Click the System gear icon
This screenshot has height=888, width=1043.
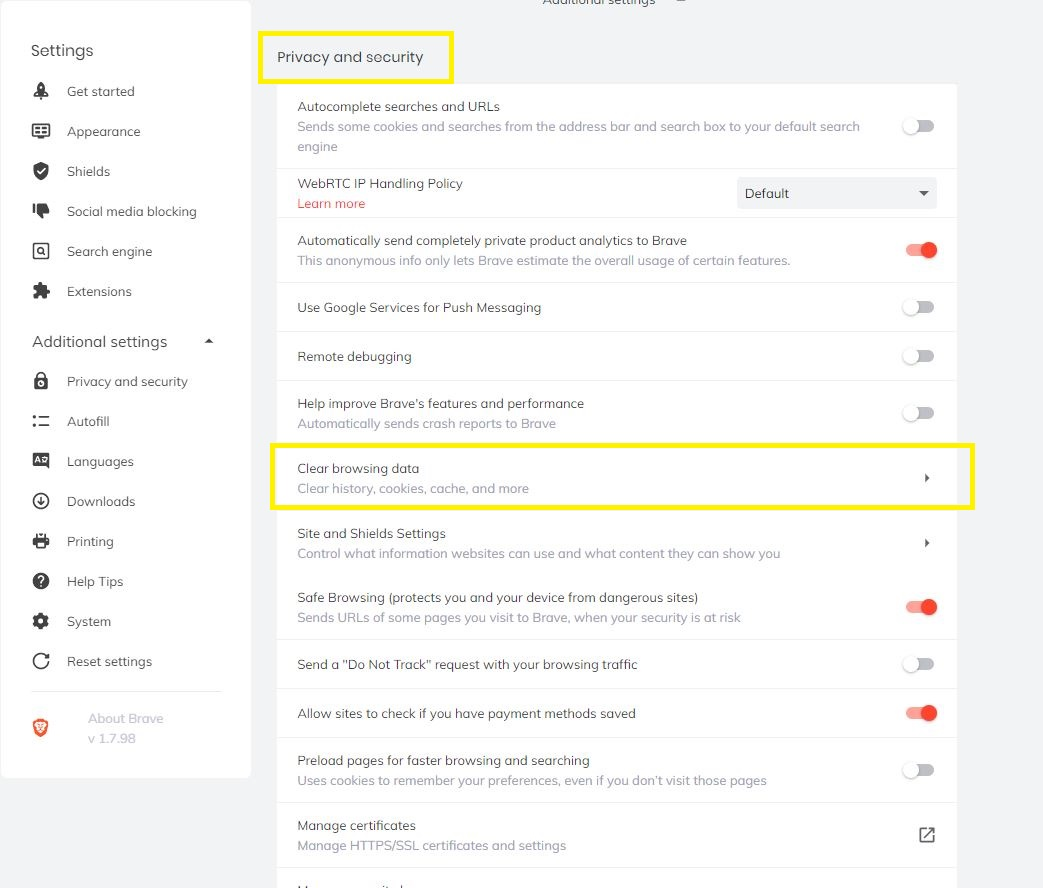tap(41, 621)
